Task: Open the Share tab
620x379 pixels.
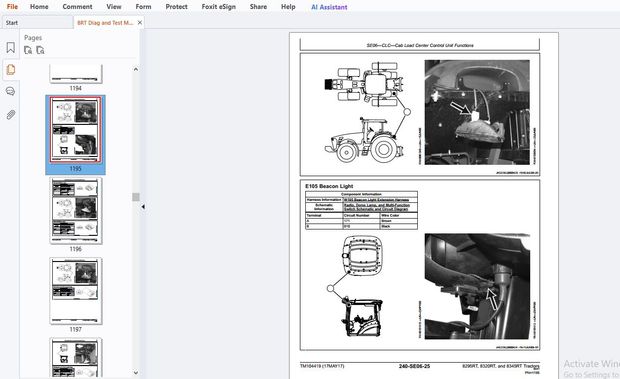Action: 258,7
